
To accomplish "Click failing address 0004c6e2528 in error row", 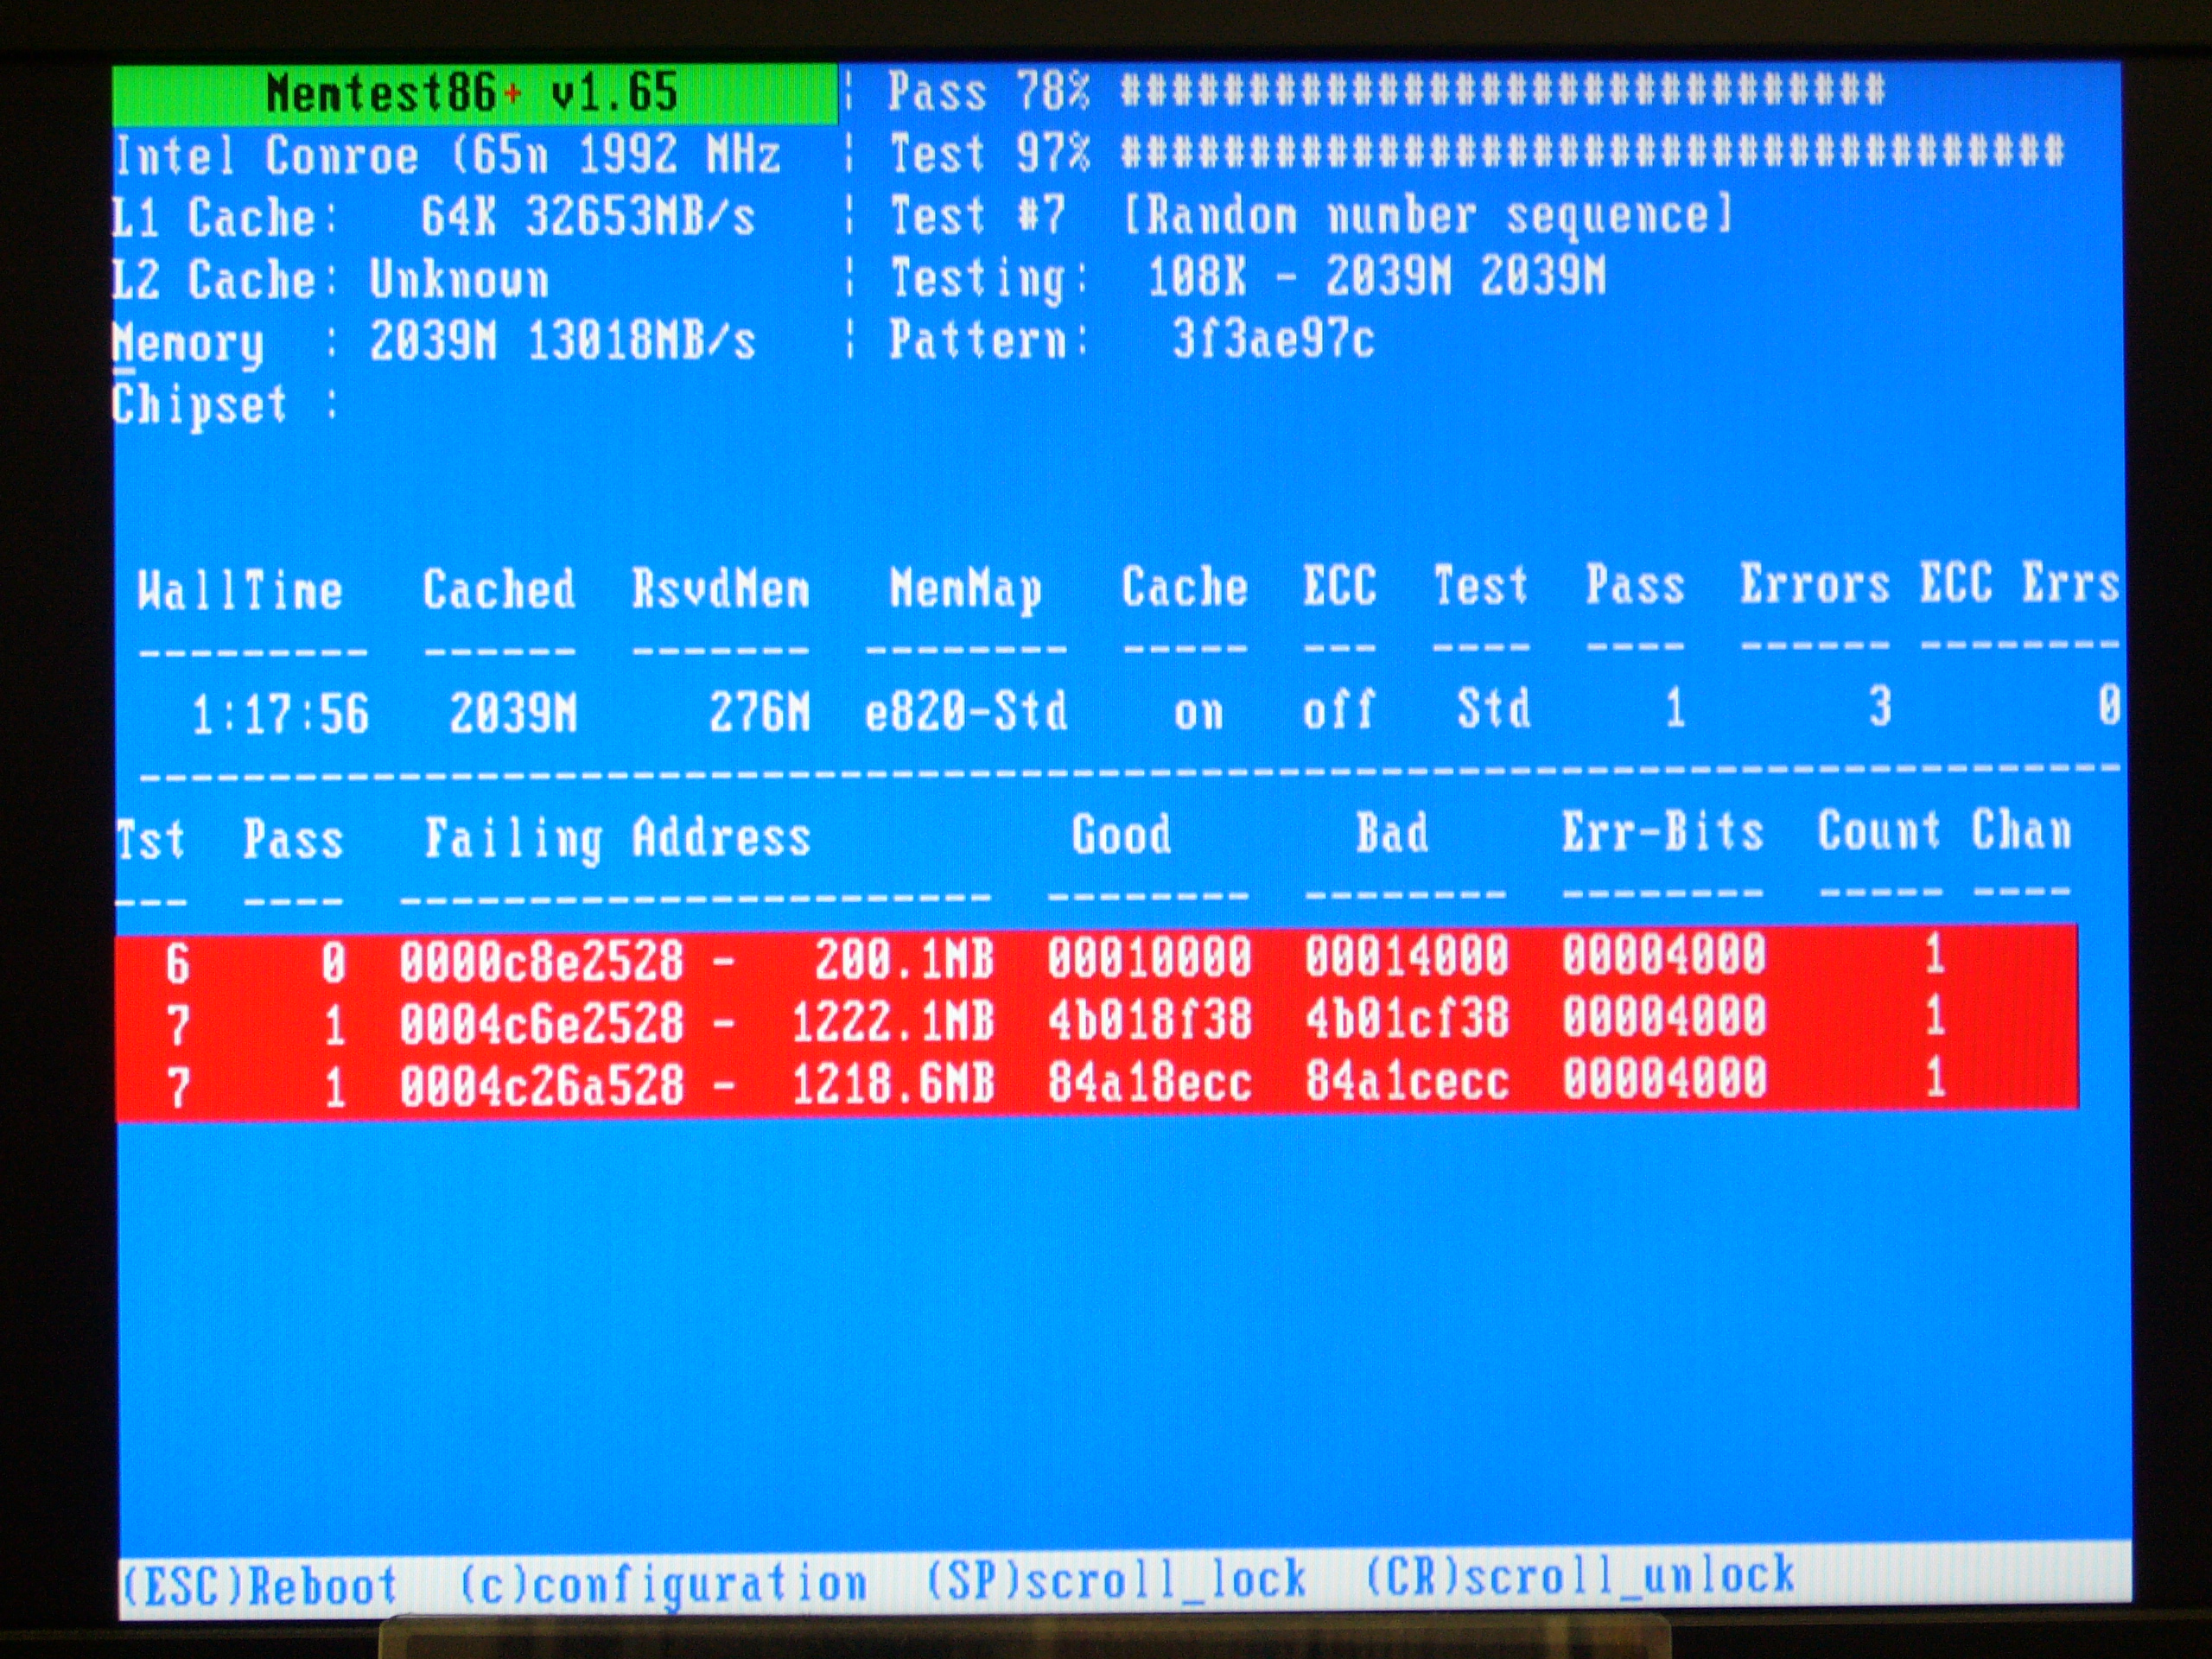I will tap(541, 1023).
